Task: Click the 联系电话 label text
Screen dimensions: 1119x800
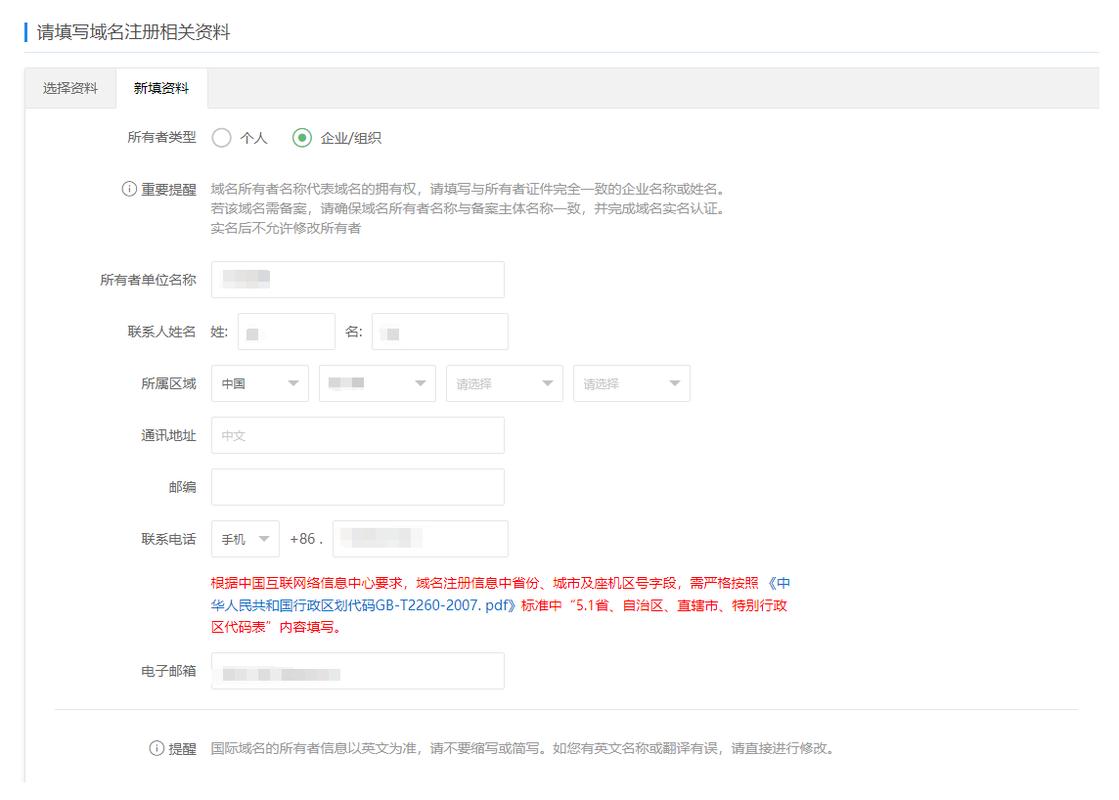Action: 168,539
